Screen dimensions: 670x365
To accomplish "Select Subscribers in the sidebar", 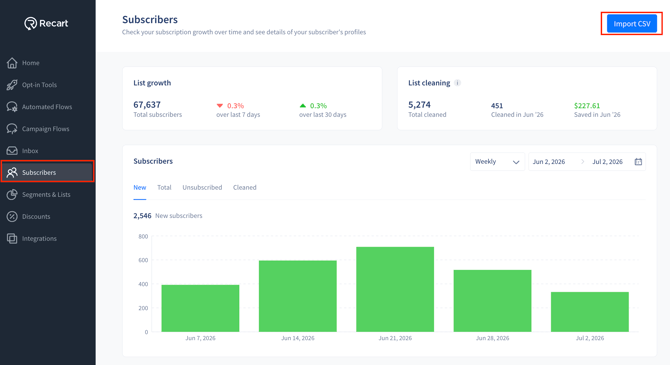I will [47, 172].
